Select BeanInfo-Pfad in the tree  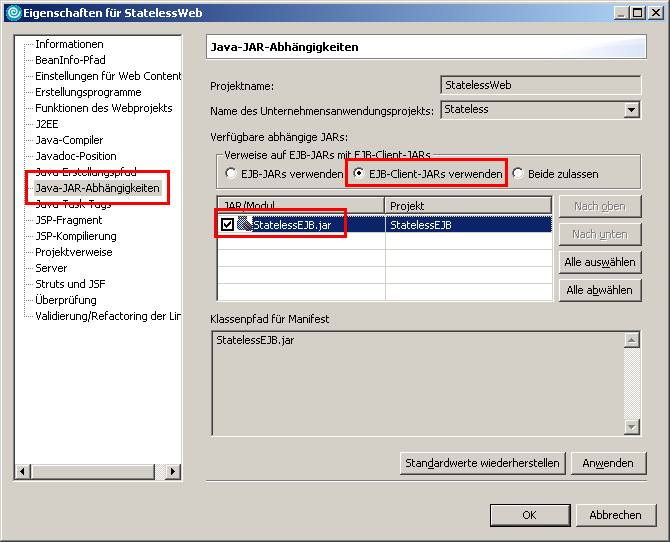pyautogui.click(x=70, y=60)
